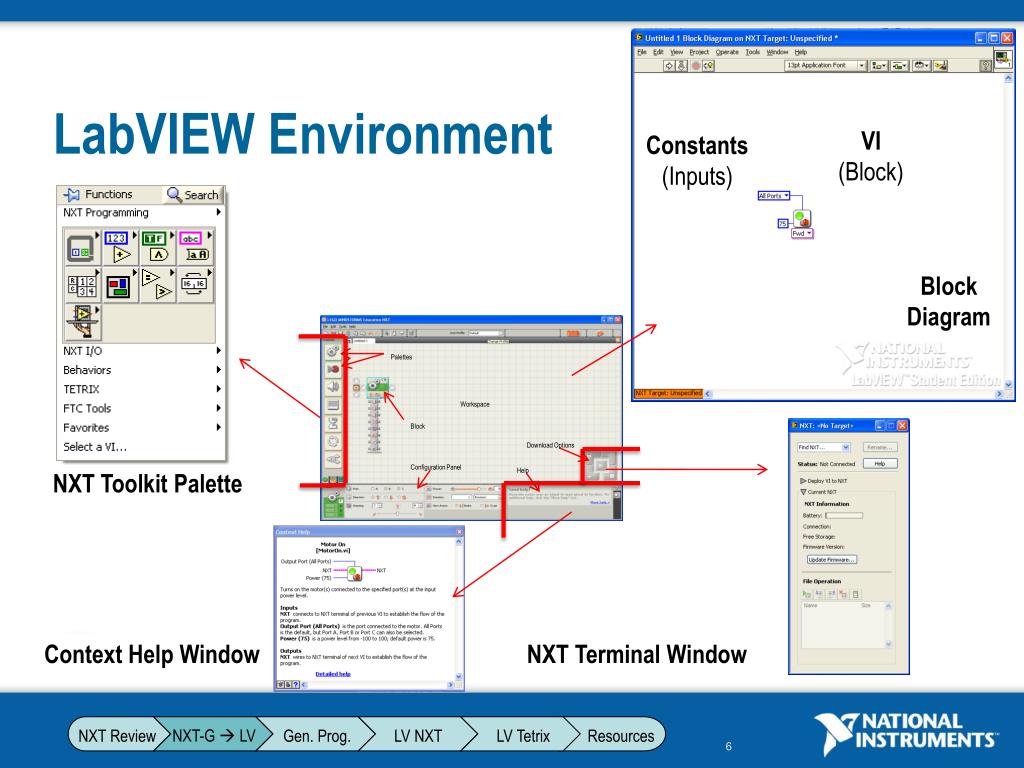Open the View menu in Block Diagram
1024x768 pixels.
(x=677, y=52)
